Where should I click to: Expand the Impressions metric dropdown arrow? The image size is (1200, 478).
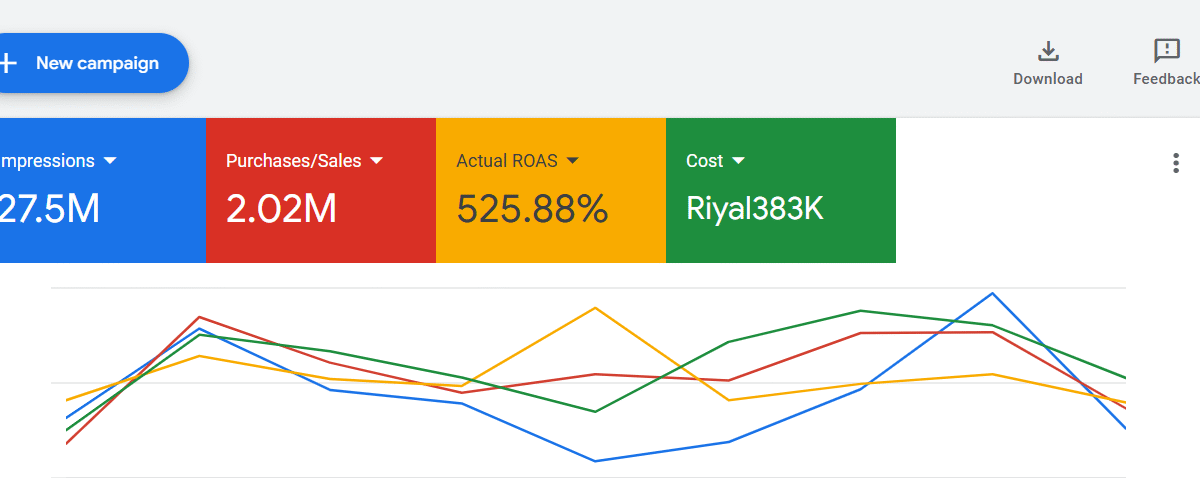(110, 161)
